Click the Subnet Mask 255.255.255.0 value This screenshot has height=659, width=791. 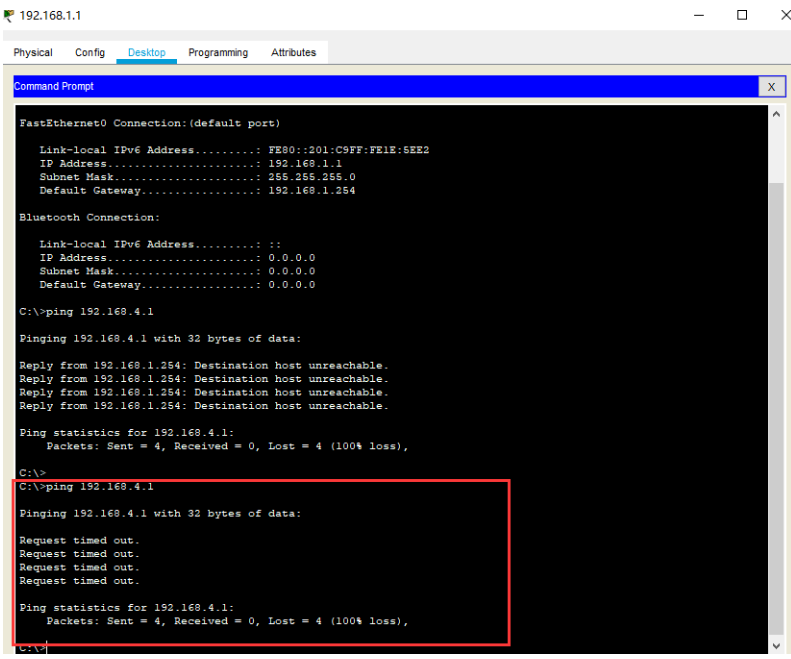click(312, 177)
